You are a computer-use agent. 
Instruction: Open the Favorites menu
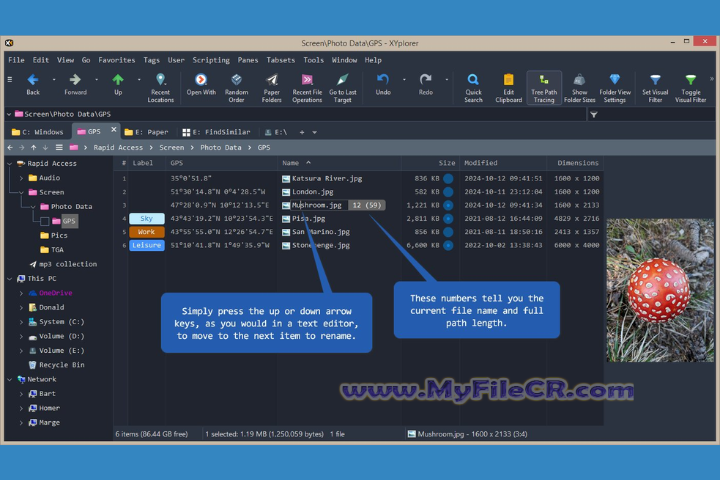pos(117,60)
